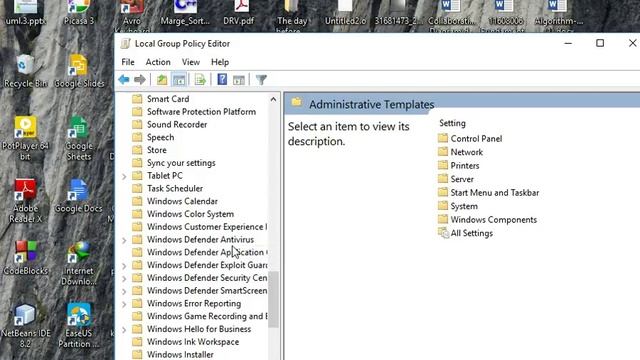The width and height of the screenshot is (640, 360).
Task: Select Windows Customer Experience folder
Action: click(x=207, y=227)
